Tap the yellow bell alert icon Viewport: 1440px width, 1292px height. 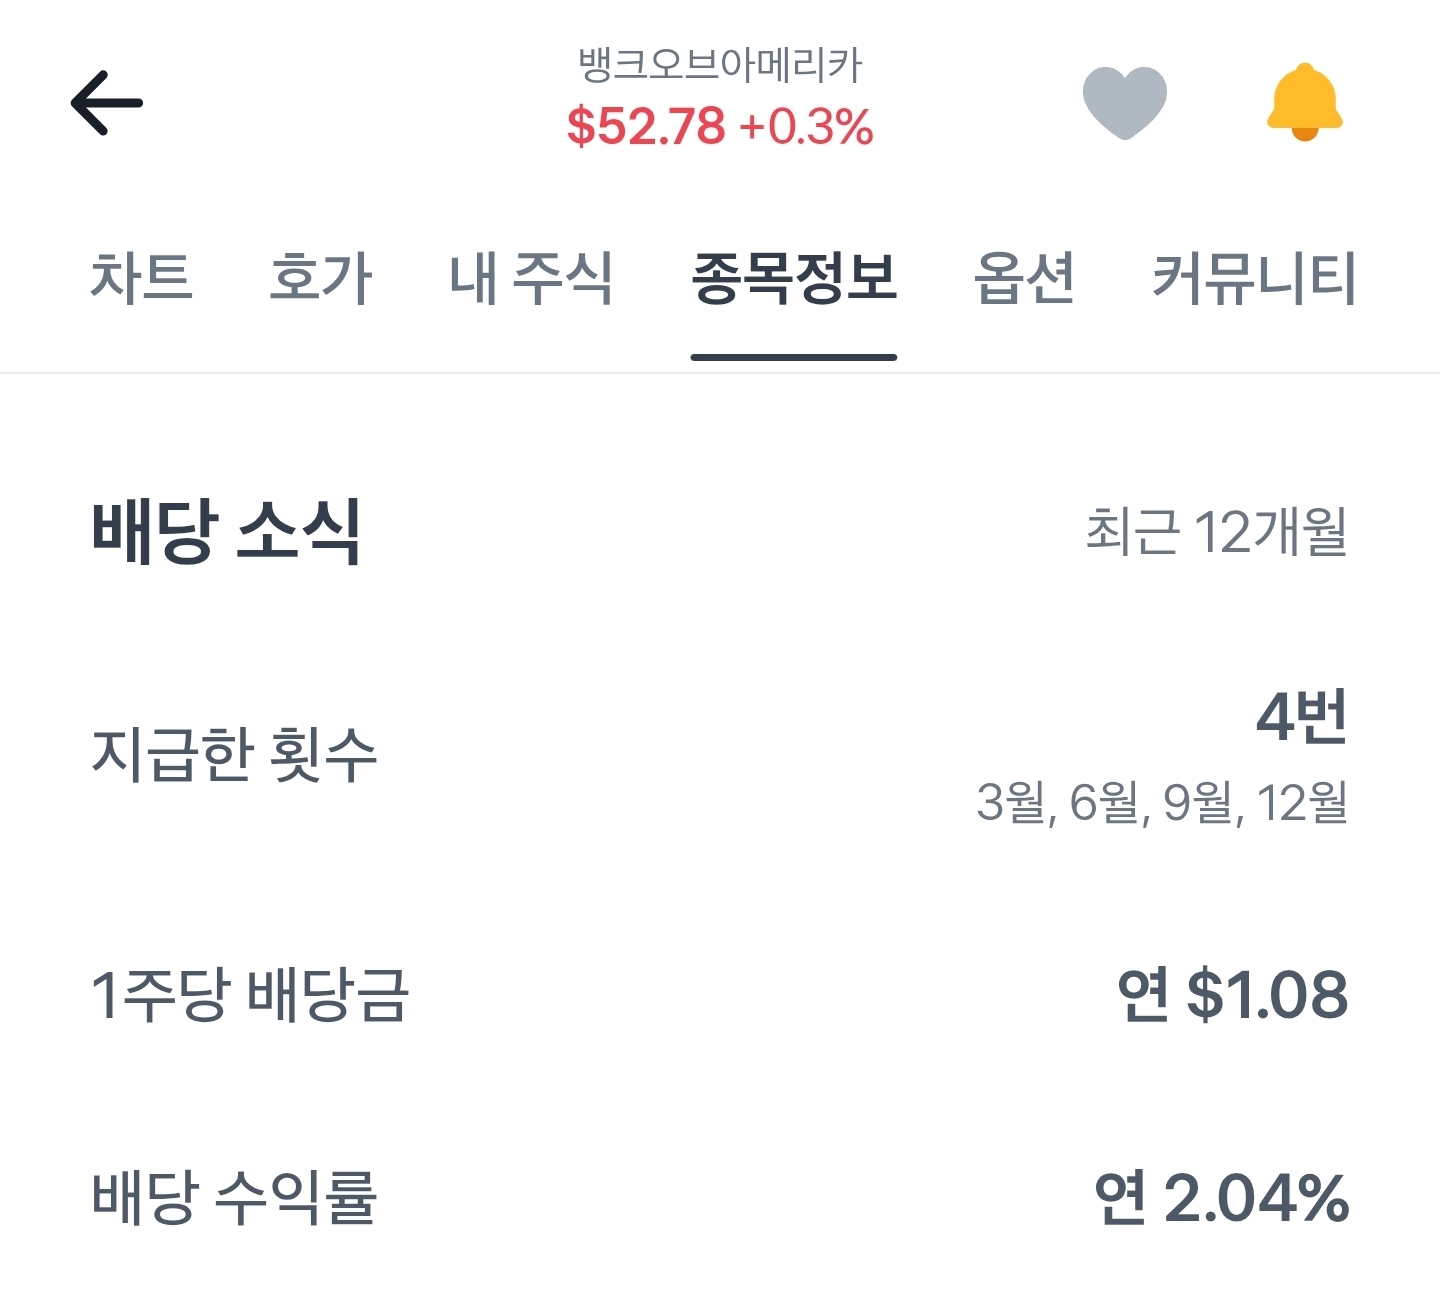coord(1304,102)
